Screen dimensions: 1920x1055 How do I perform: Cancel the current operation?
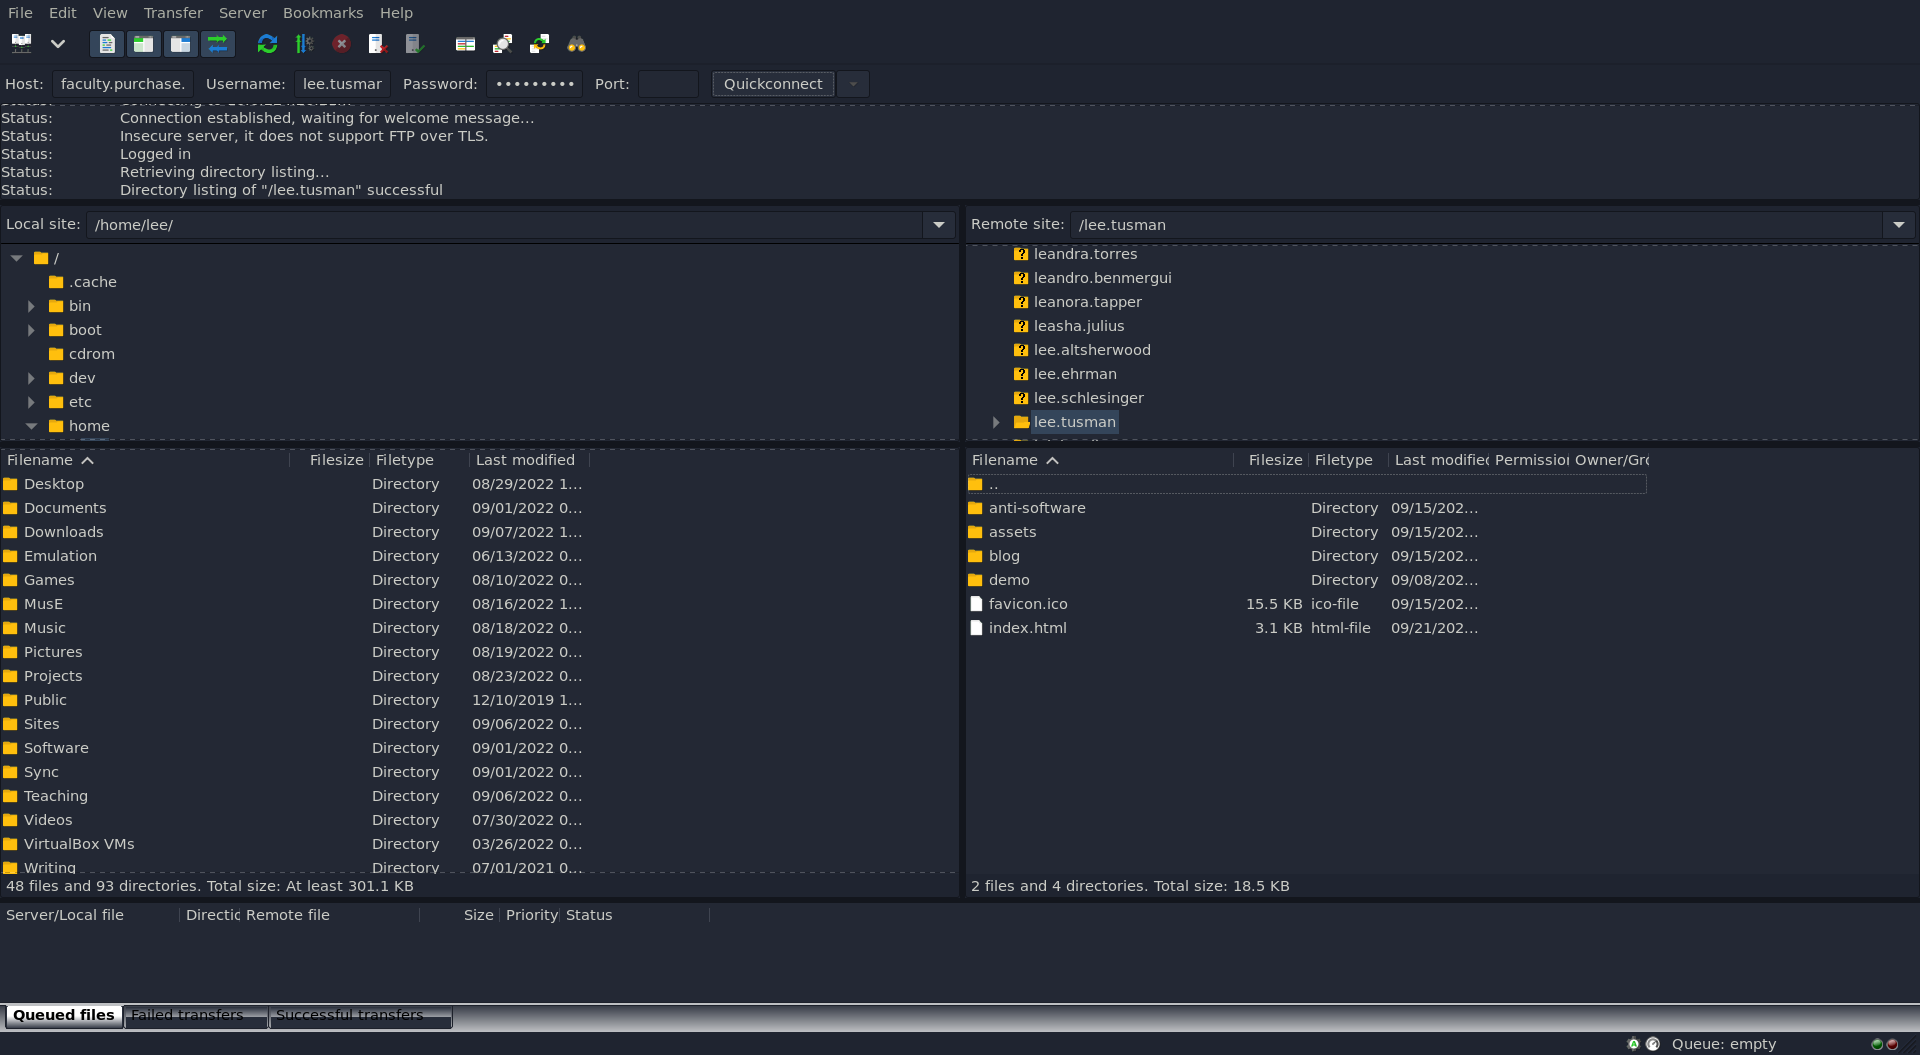pyautogui.click(x=341, y=44)
